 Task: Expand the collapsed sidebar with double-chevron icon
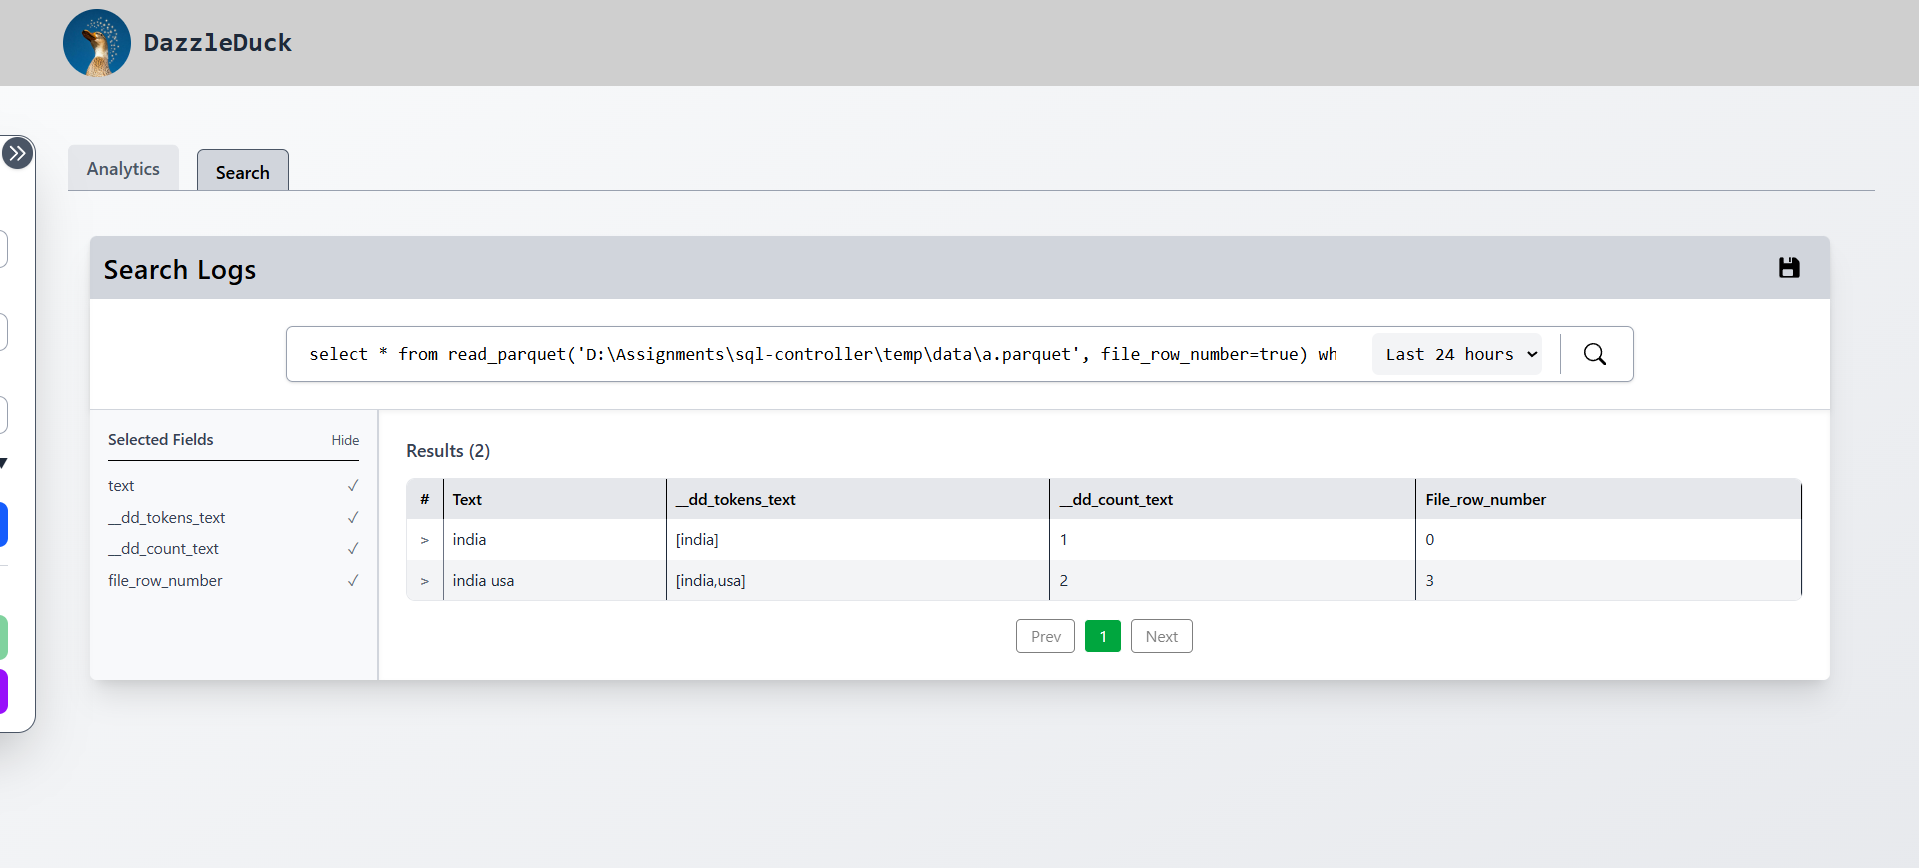(x=17, y=154)
